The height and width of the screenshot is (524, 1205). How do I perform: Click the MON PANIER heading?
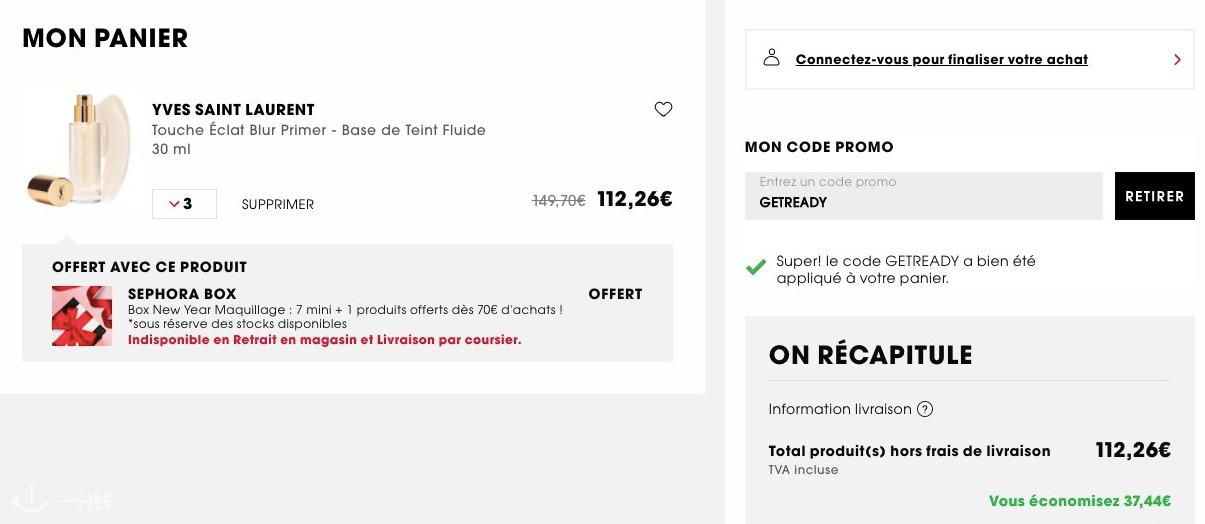105,38
